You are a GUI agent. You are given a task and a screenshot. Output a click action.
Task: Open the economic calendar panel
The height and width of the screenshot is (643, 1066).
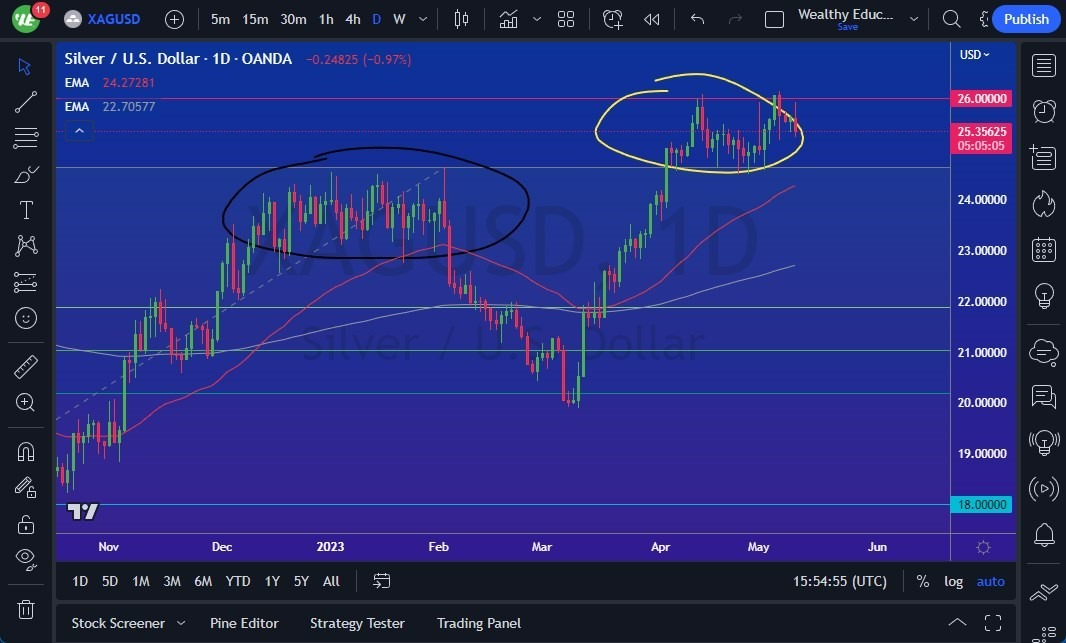coord(1044,249)
